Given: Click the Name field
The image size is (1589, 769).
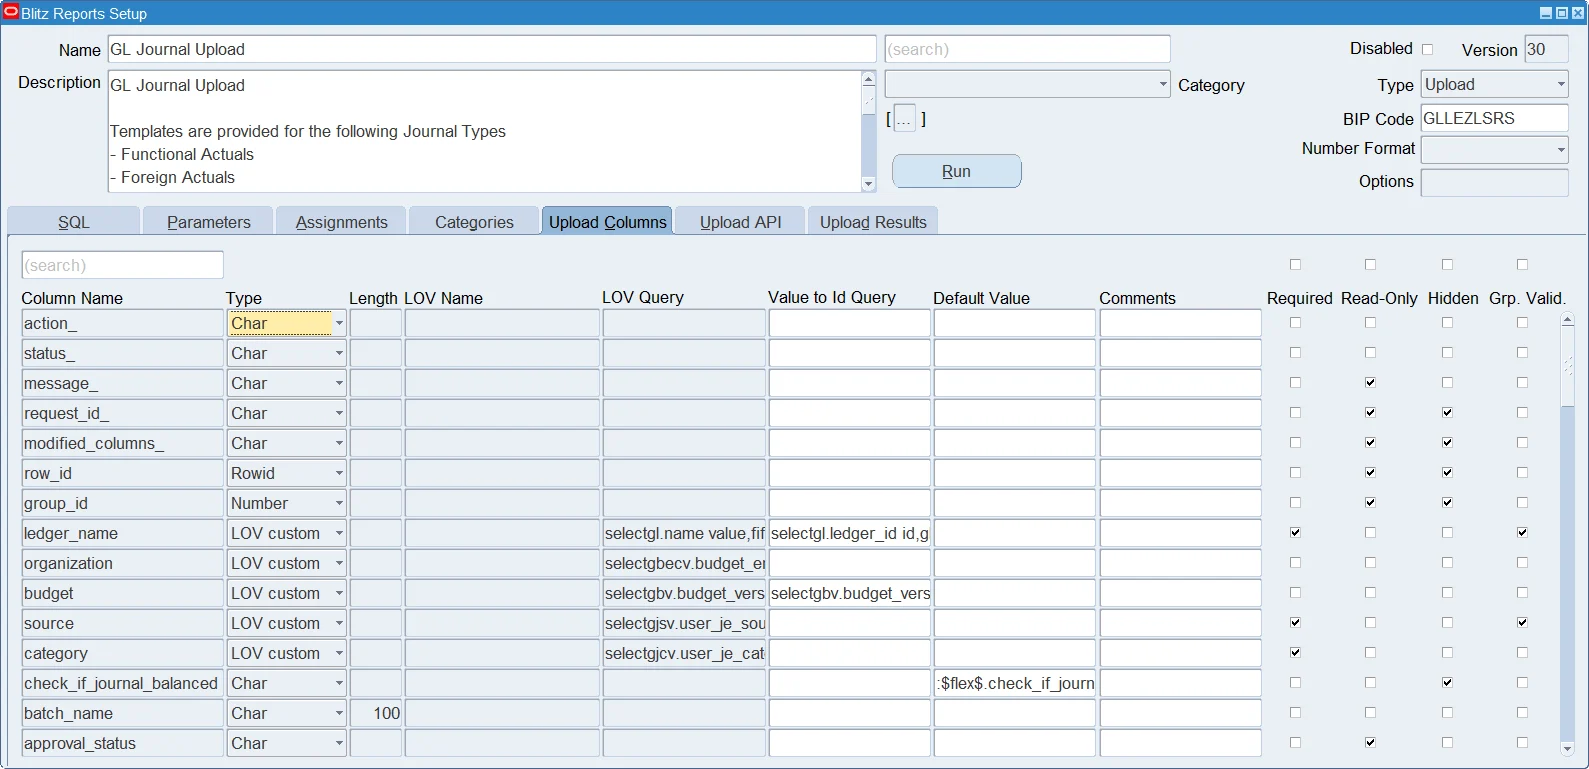Looking at the screenshot, I should click(492, 49).
